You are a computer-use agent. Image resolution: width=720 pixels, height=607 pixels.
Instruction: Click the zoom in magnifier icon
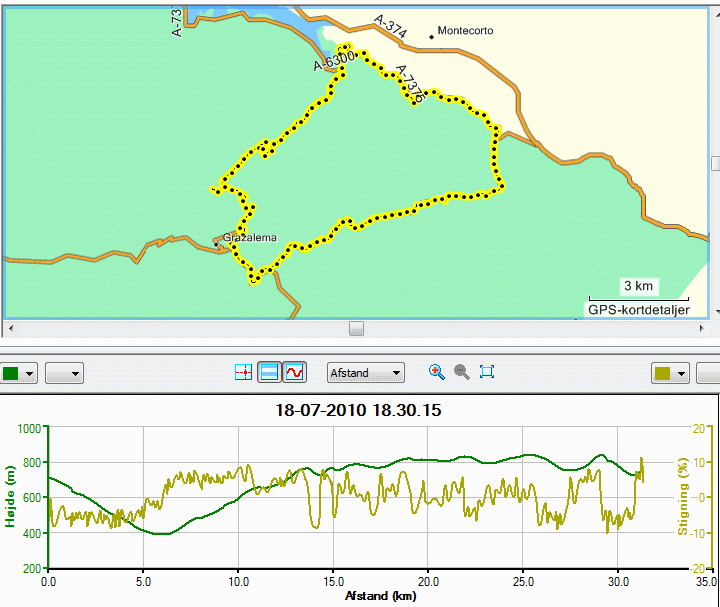tap(437, 372)
